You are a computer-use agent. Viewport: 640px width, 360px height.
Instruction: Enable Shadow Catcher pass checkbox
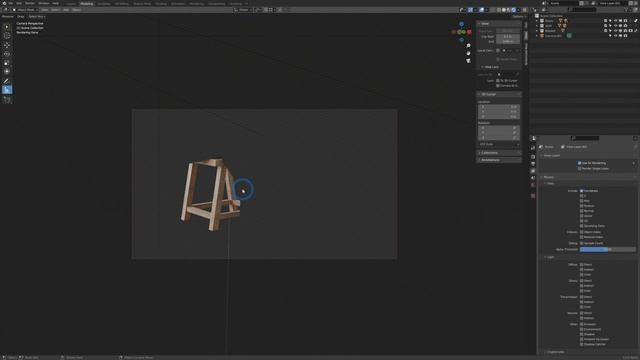pyautogui.click(x=582, y=344)
